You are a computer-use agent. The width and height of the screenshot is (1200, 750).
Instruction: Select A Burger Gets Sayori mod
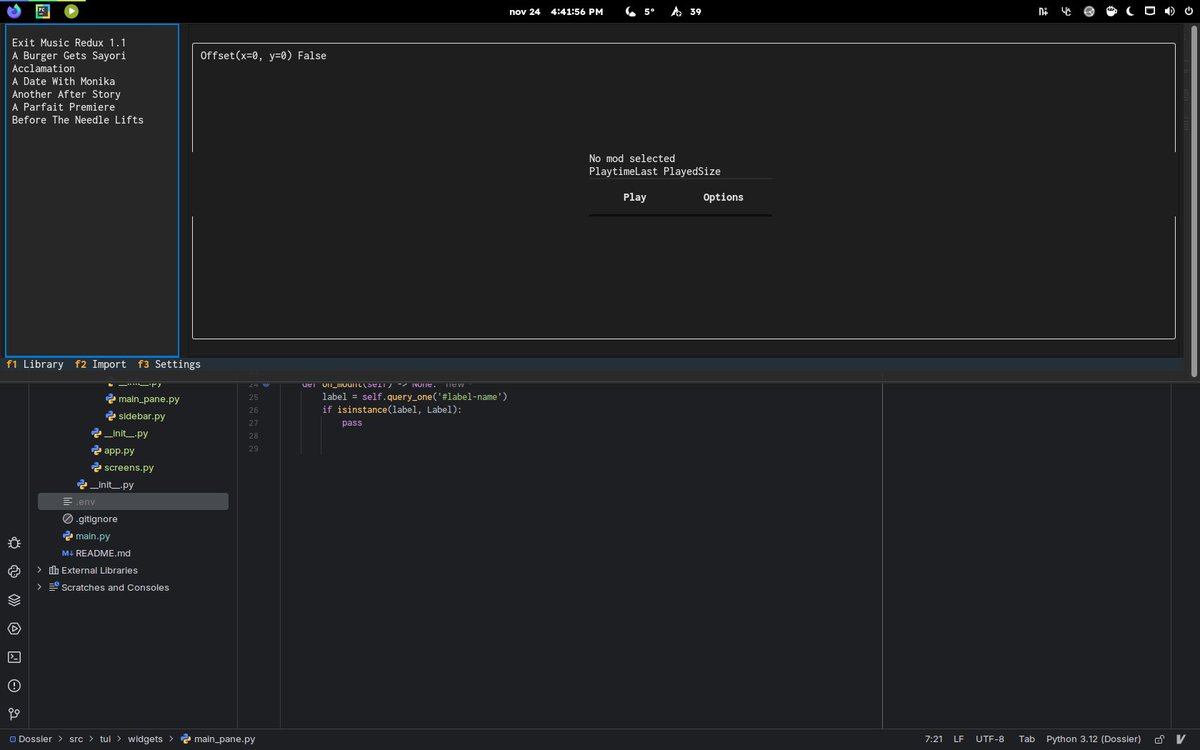[x=69, y=56]
